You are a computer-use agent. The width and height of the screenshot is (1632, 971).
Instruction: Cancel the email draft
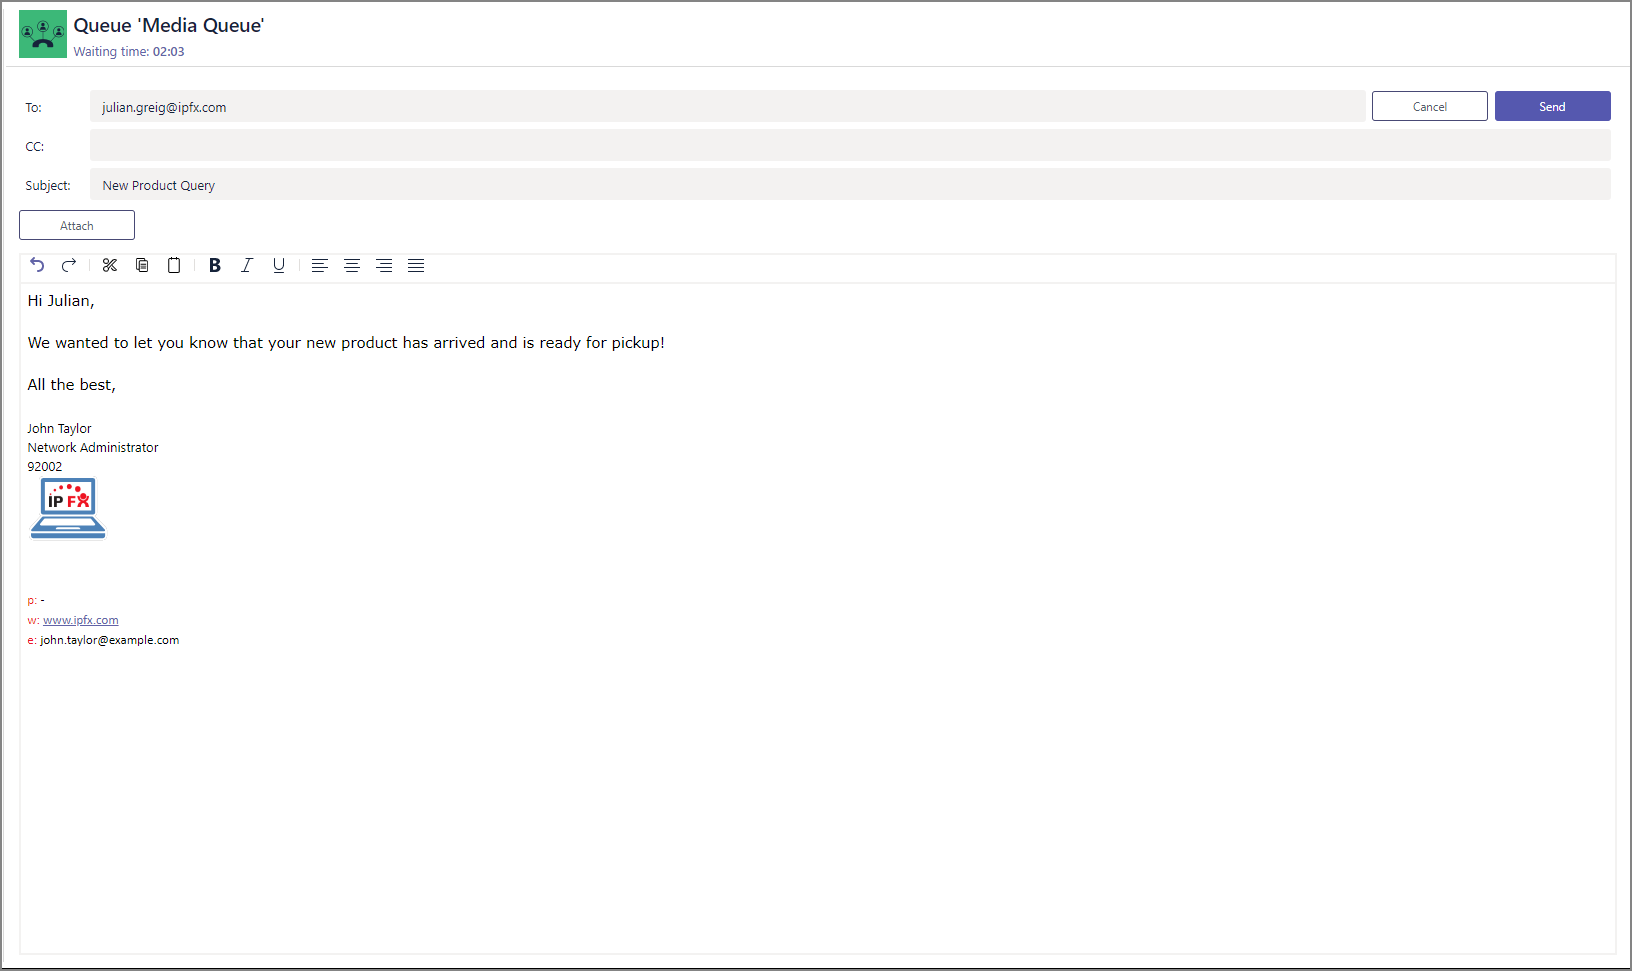point(1429,106)
